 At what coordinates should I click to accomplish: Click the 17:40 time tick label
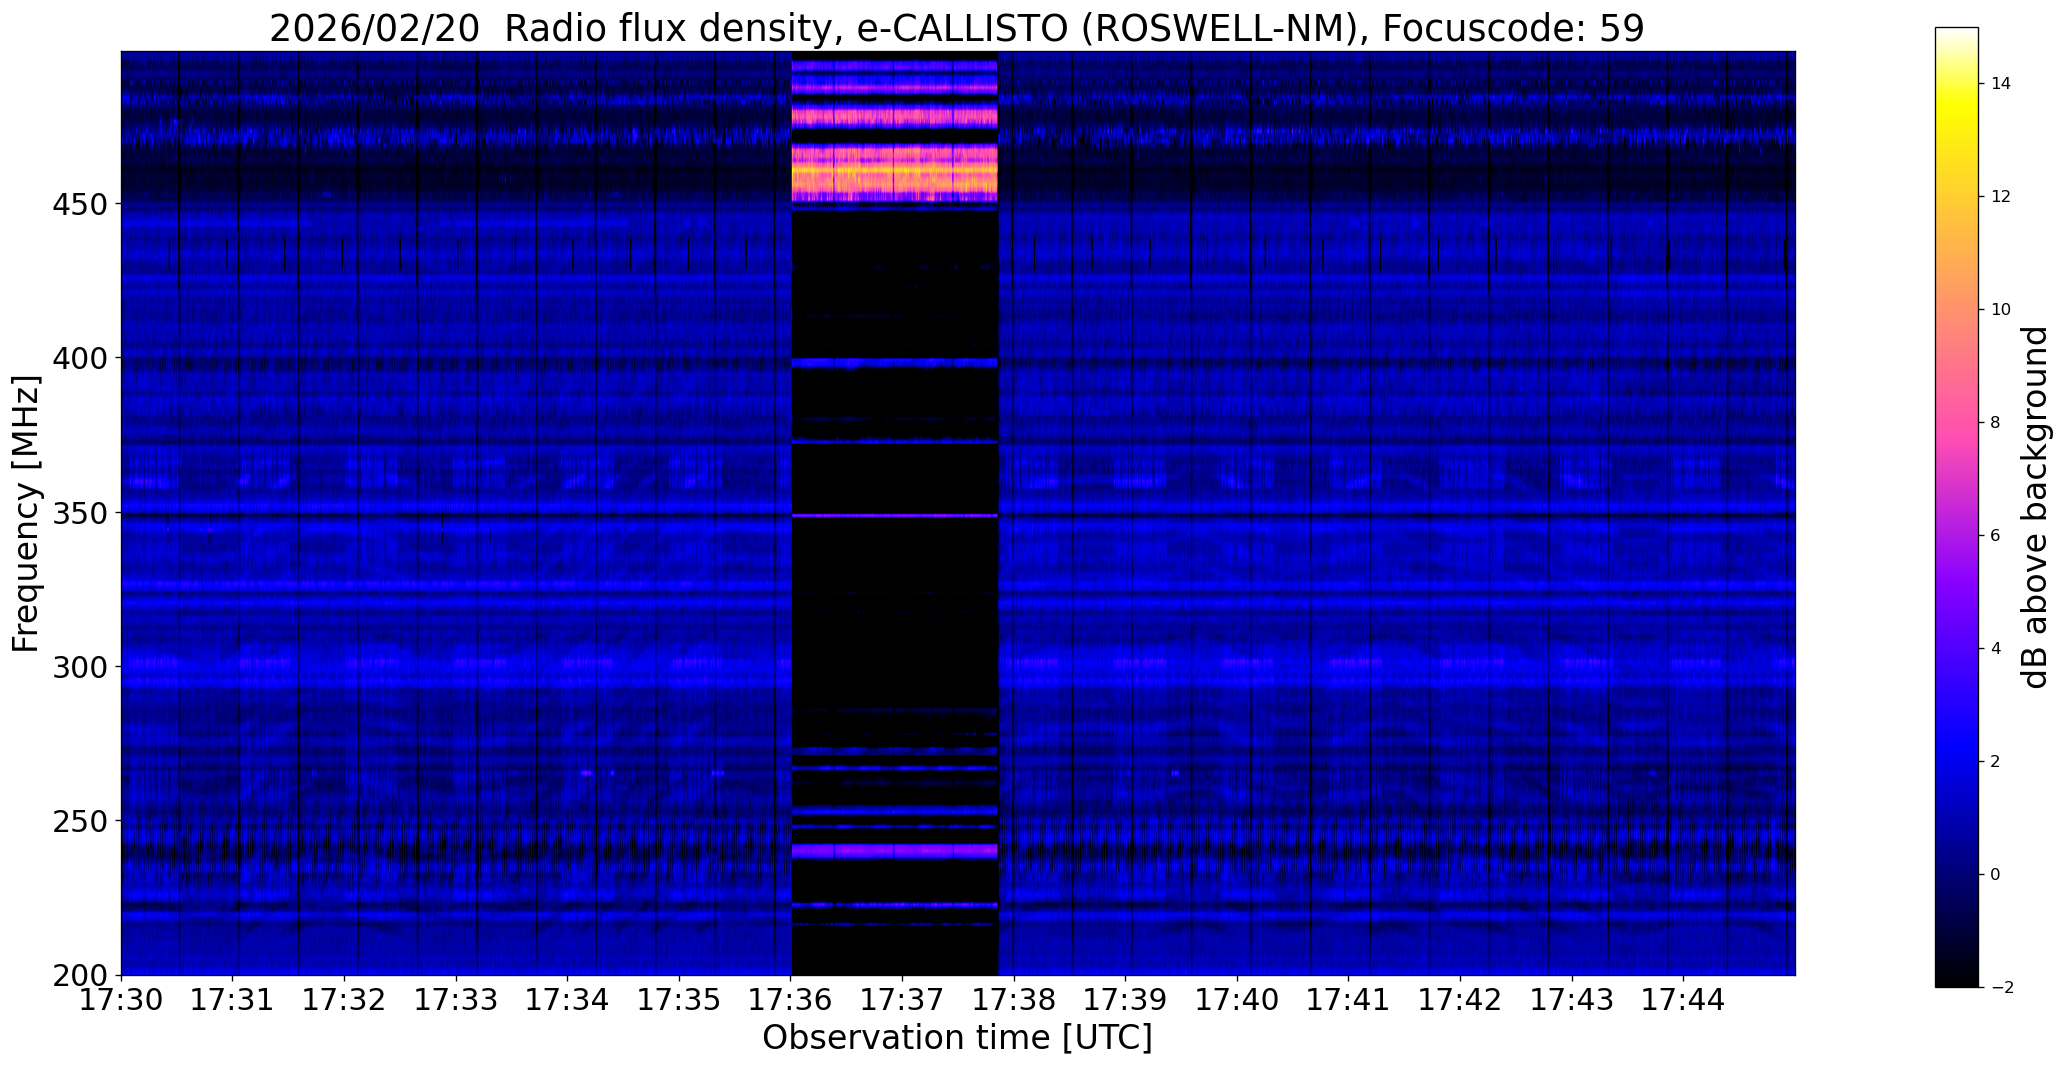(x=1238, y=1000)
